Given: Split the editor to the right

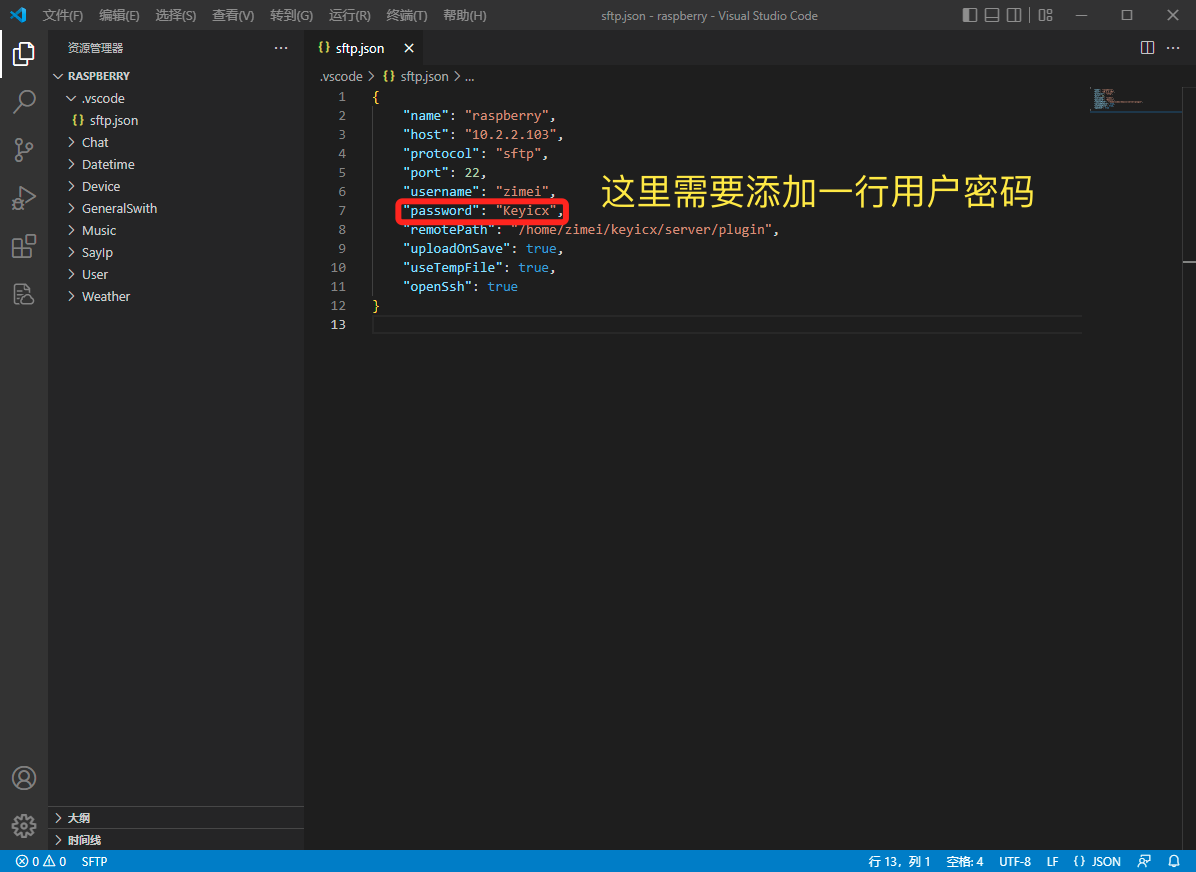Looking at the screenshot, I should point(1147,48).
